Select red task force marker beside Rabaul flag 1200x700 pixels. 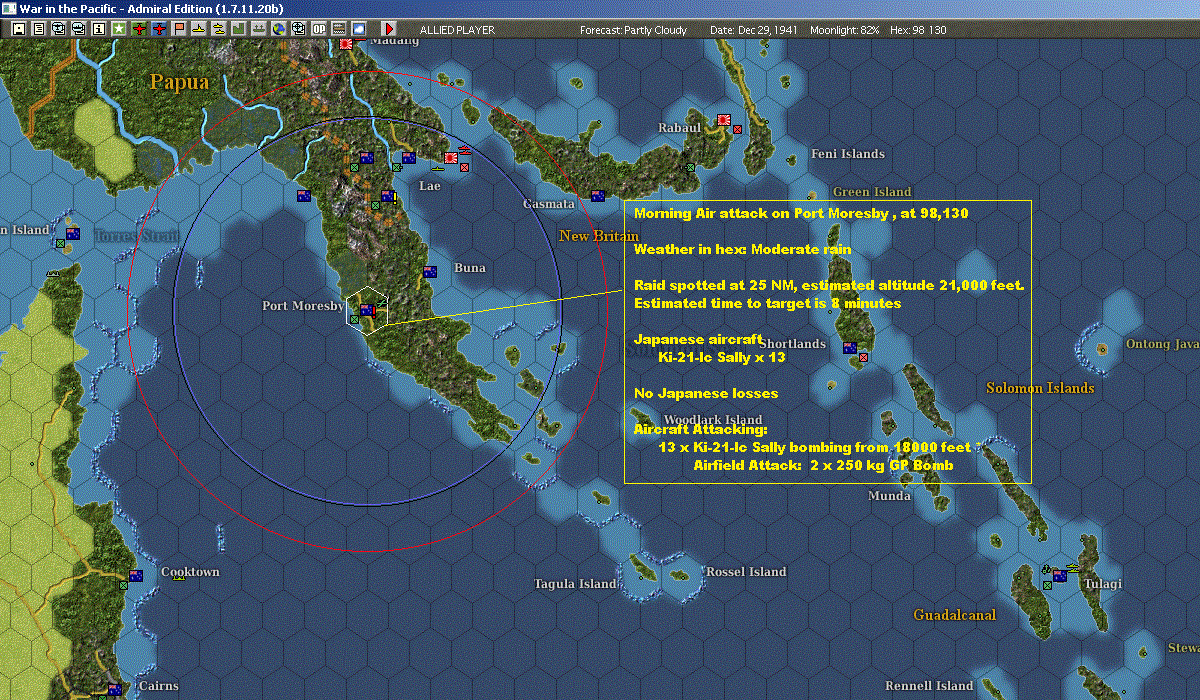pyautogui.click(x=738, y=129)
